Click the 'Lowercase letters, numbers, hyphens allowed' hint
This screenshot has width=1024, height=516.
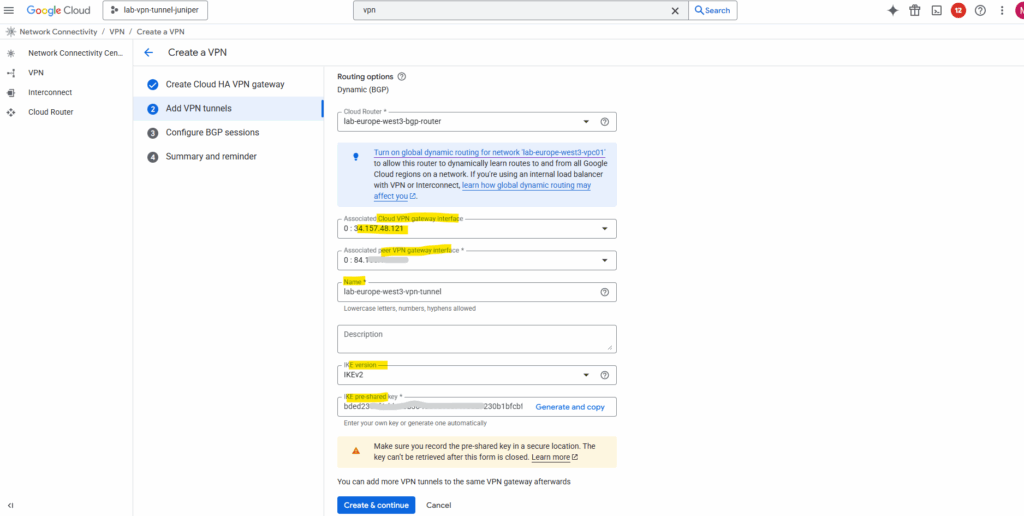(x=409, y=308)
